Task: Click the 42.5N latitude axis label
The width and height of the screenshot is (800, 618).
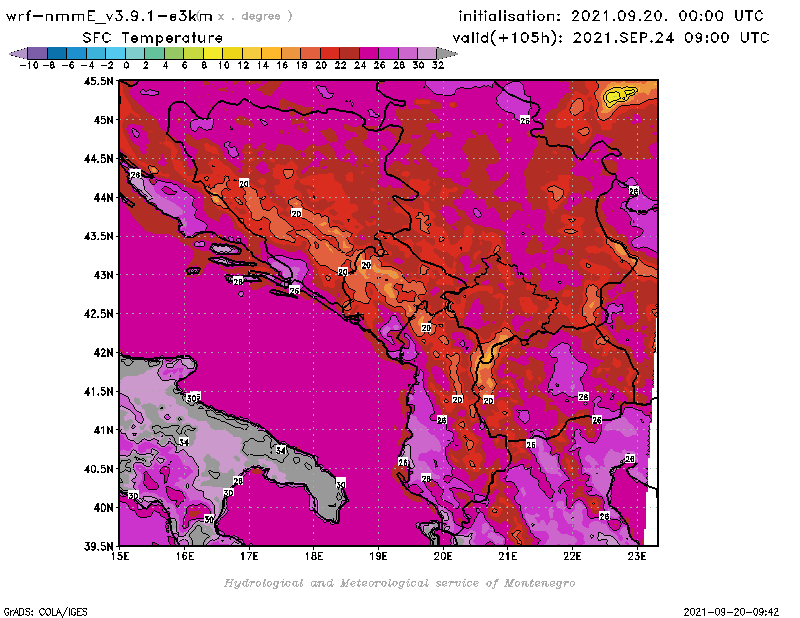Action: (98, 313)
